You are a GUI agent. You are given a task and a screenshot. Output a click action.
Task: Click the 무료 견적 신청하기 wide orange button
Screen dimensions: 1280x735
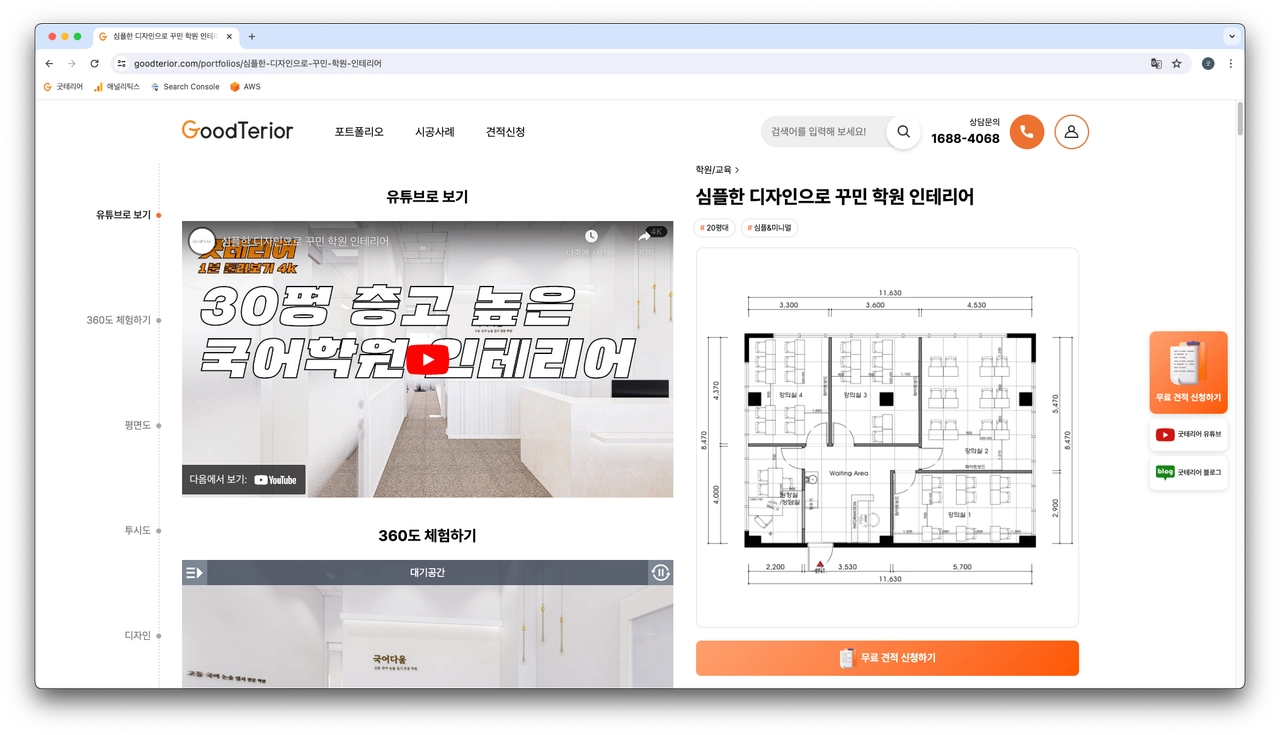pos(887,658)
